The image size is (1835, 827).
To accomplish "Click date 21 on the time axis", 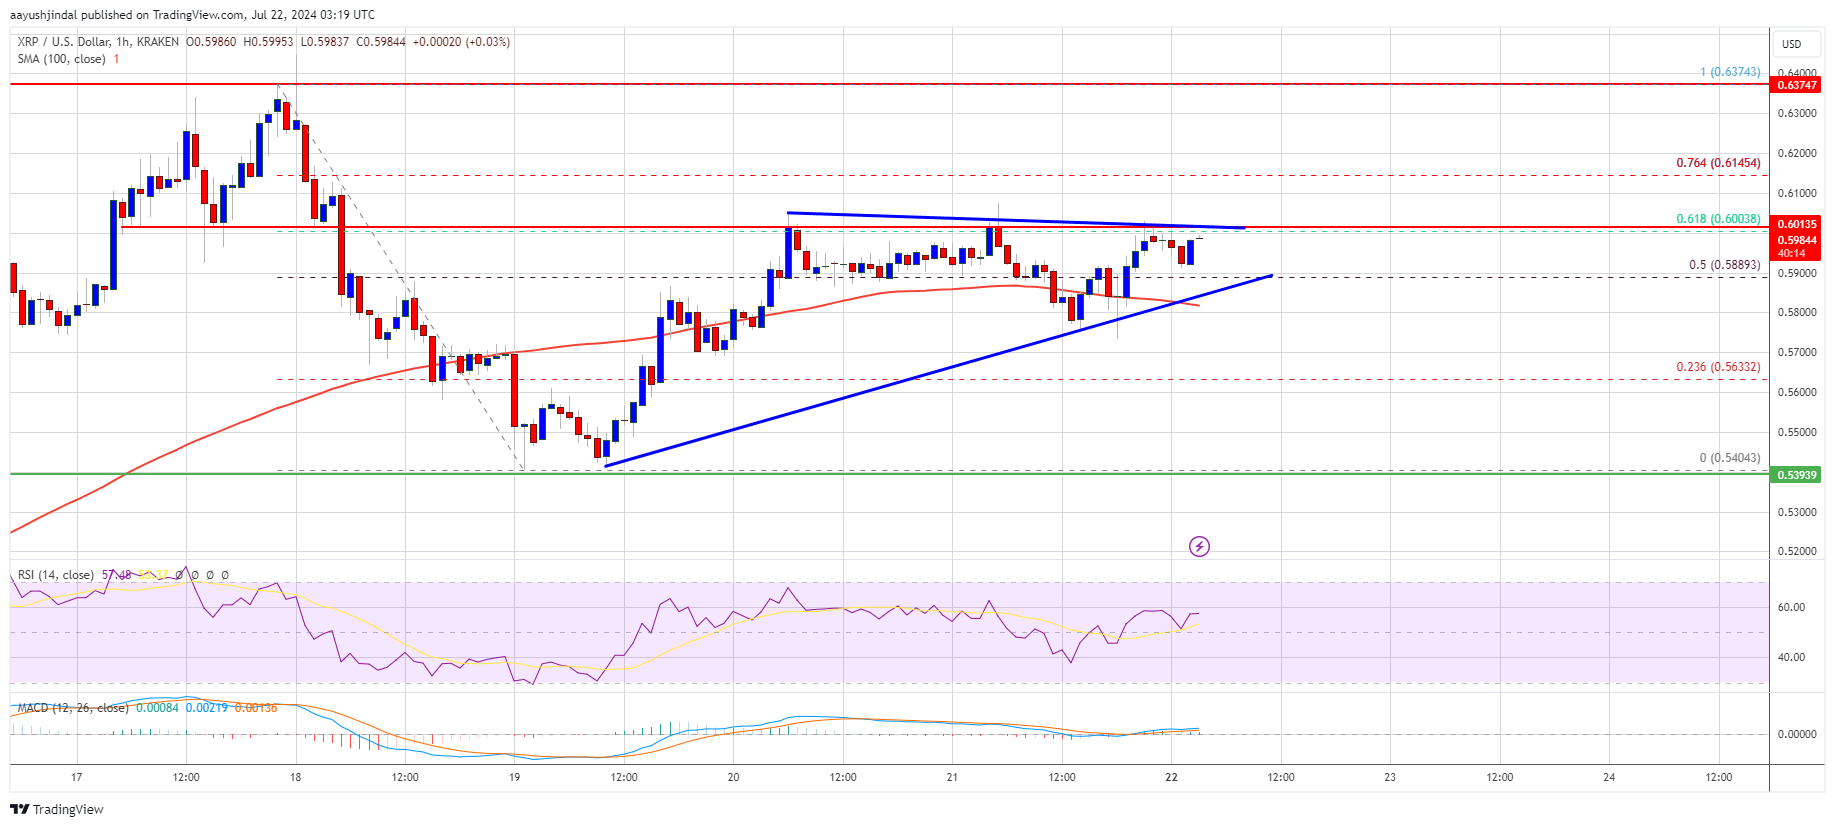I will point(952,777).
